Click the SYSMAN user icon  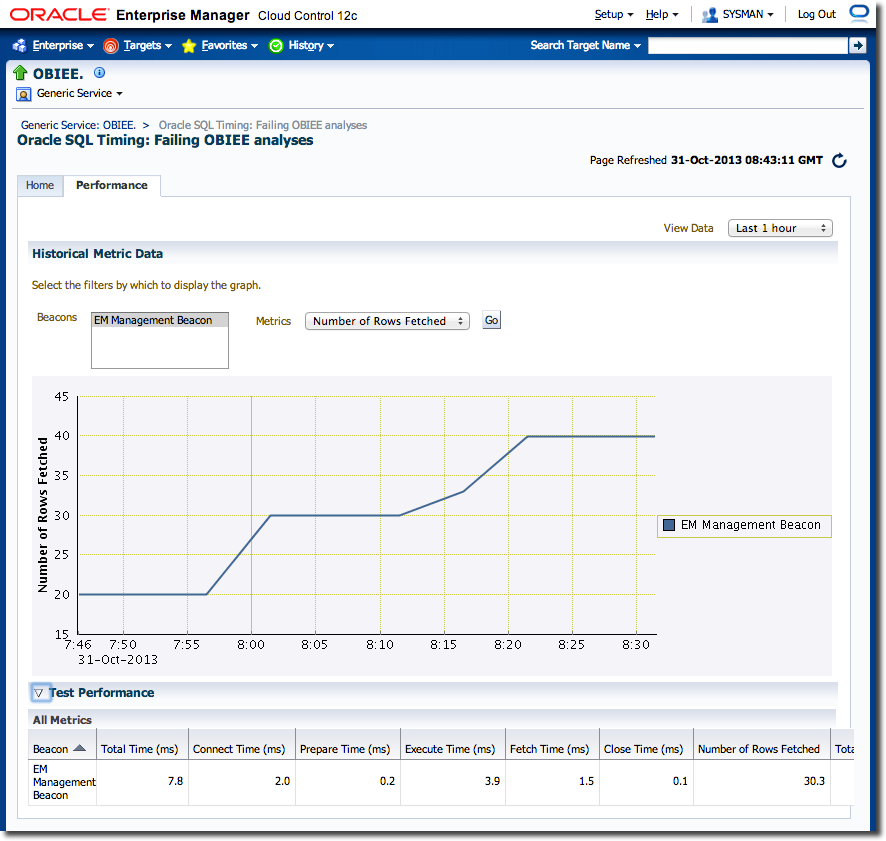(x=710, y=15)
